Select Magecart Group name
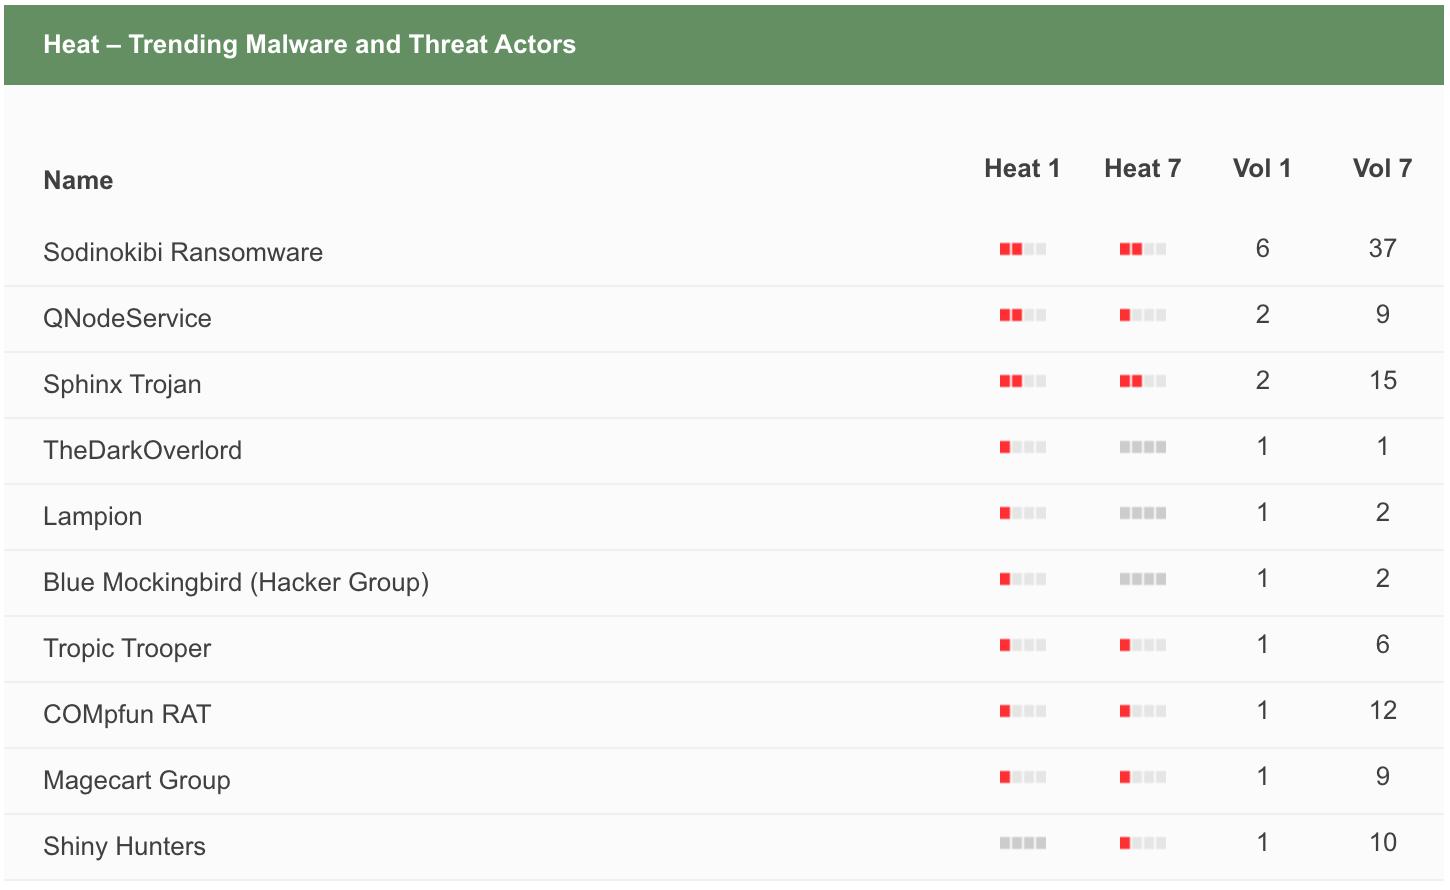 [x=137, y=780]
